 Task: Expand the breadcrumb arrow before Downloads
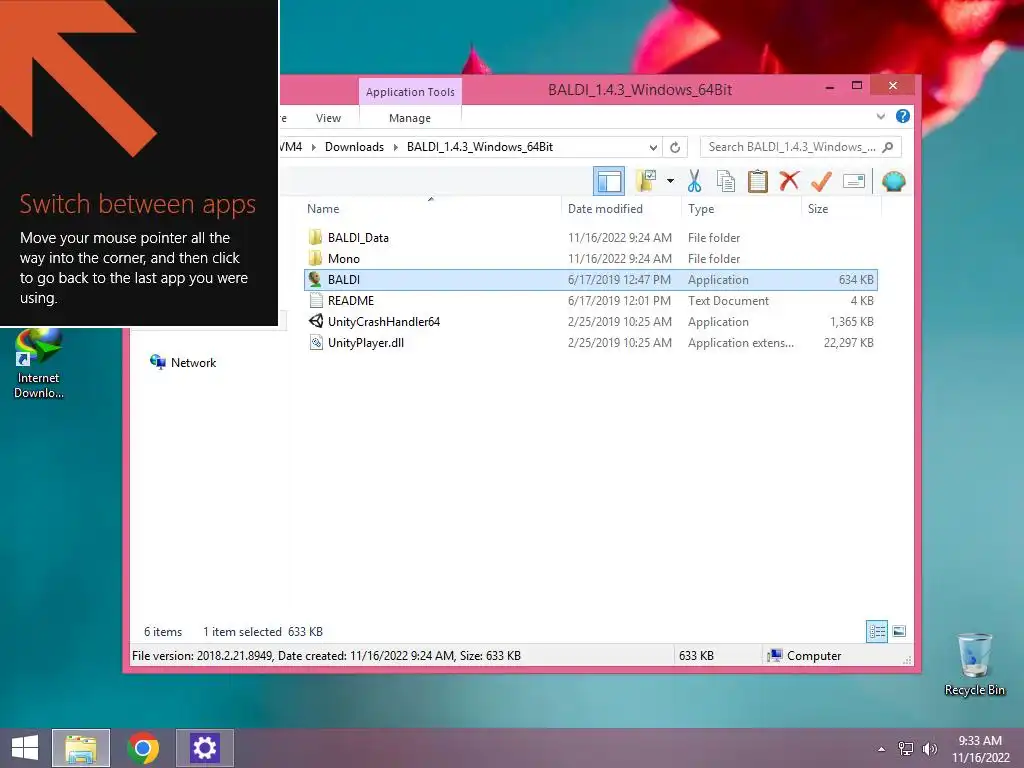pos(313,147)
